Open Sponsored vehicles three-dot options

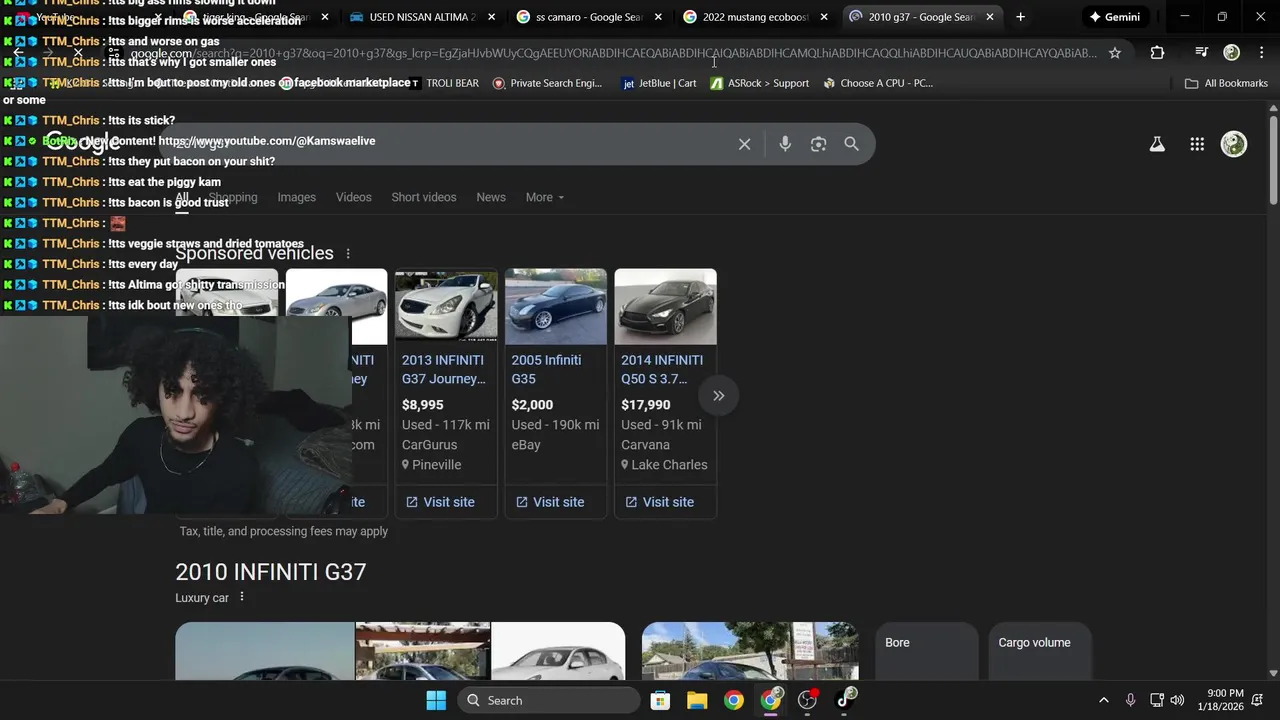click(x=348, y=254)
